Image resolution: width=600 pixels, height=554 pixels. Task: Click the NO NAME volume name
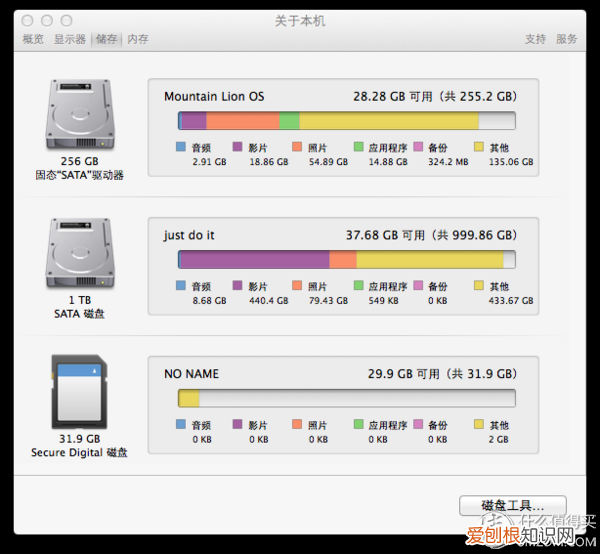191,374
